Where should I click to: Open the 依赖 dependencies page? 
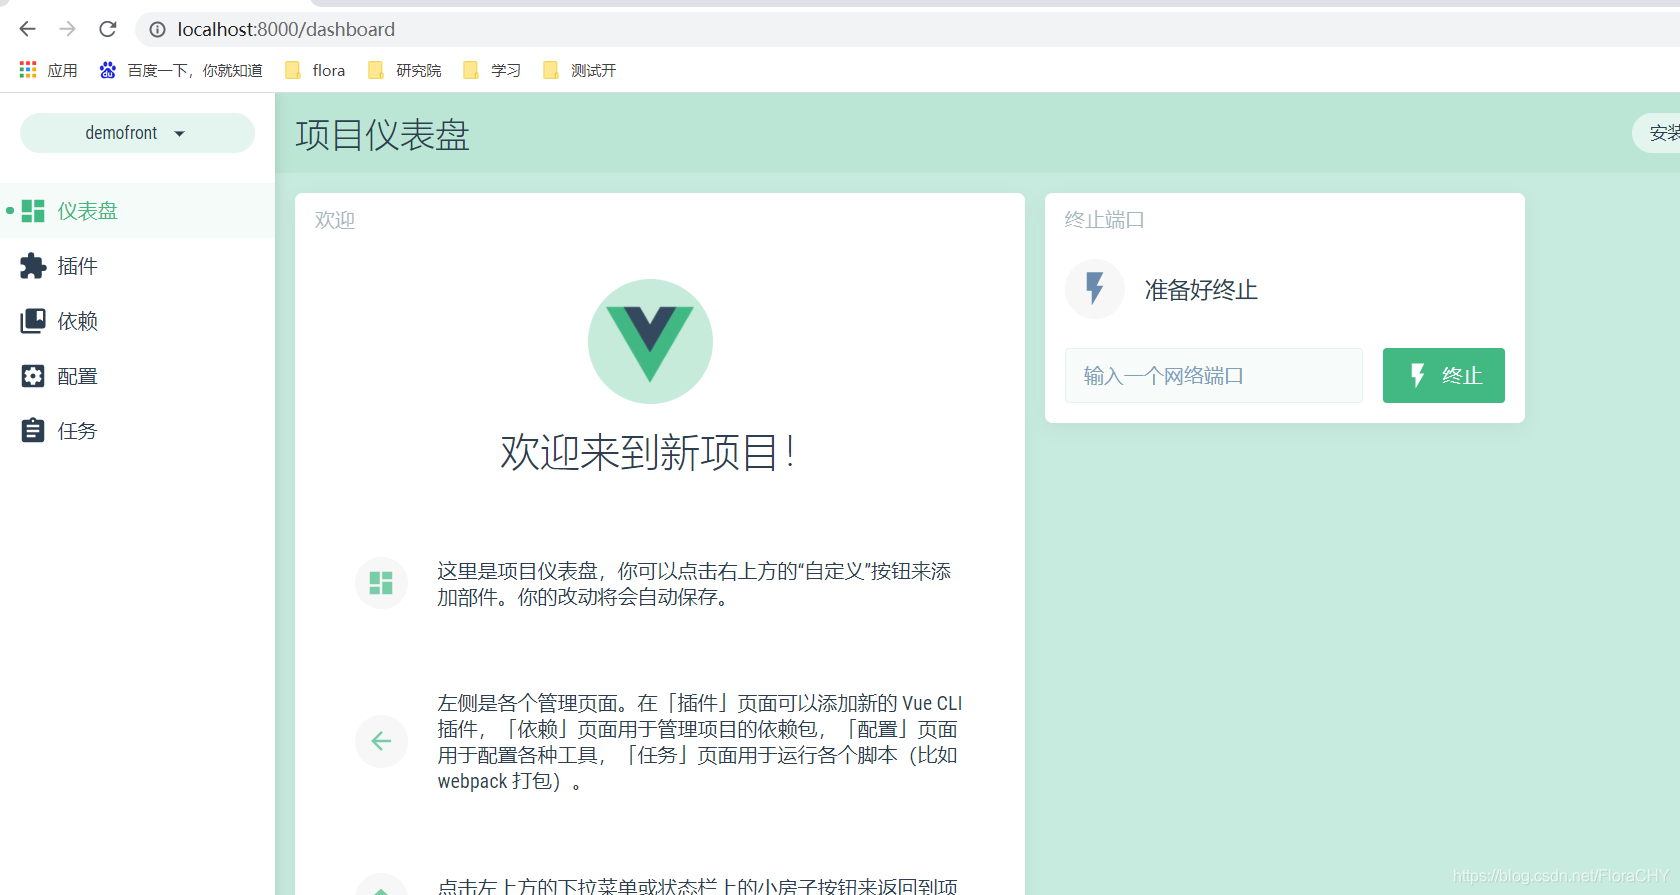click(137, 321)
